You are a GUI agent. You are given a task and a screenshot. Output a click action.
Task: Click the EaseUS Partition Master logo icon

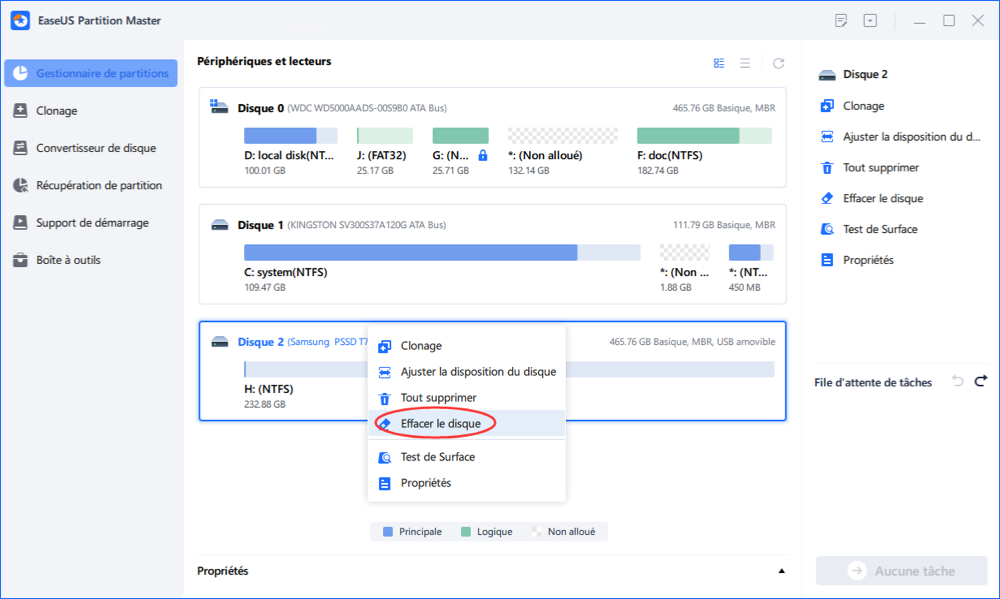click(20, 20)
